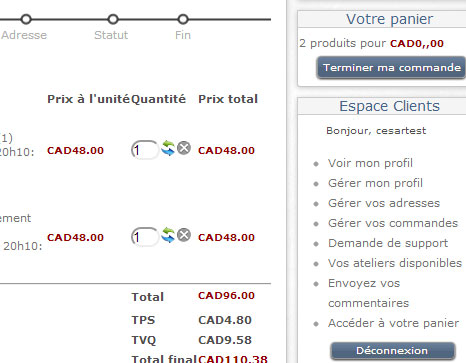Screen dimensions: 466x363
Task: Delete second cart item with X icon
Action: (184, 235)
